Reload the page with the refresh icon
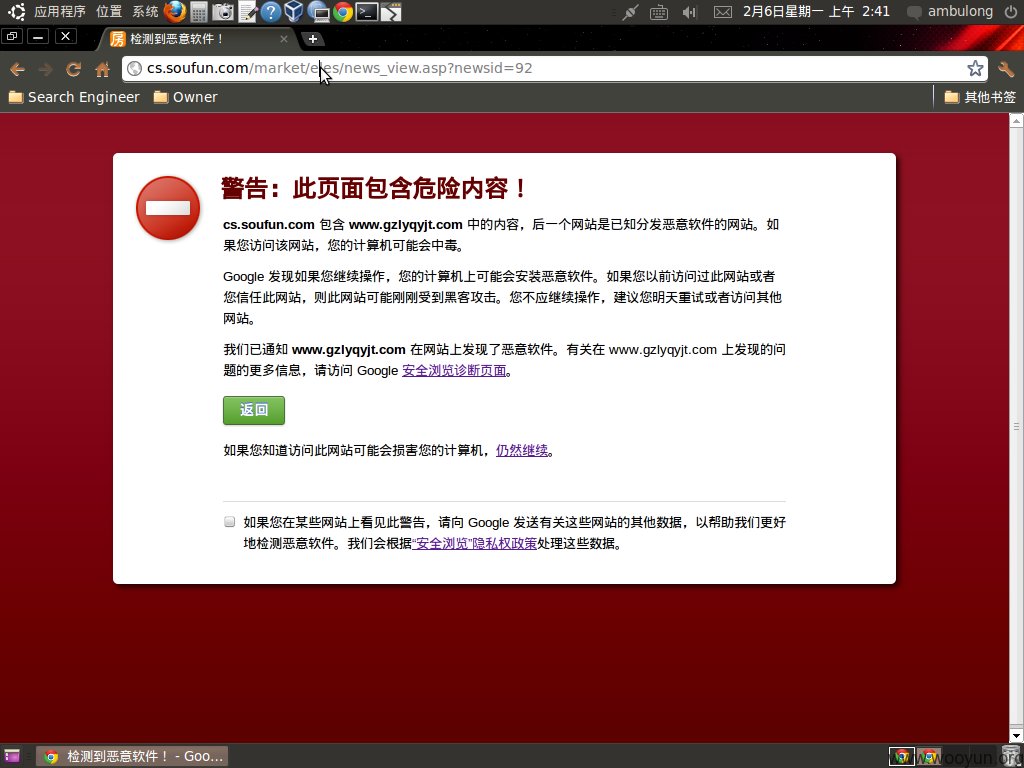 pos(74,69)
